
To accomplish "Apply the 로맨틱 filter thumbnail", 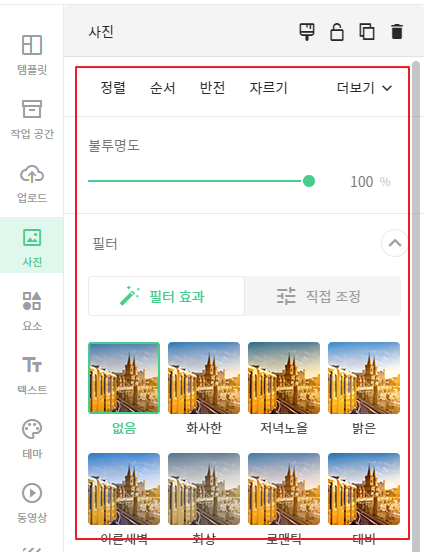I will 284,489.
